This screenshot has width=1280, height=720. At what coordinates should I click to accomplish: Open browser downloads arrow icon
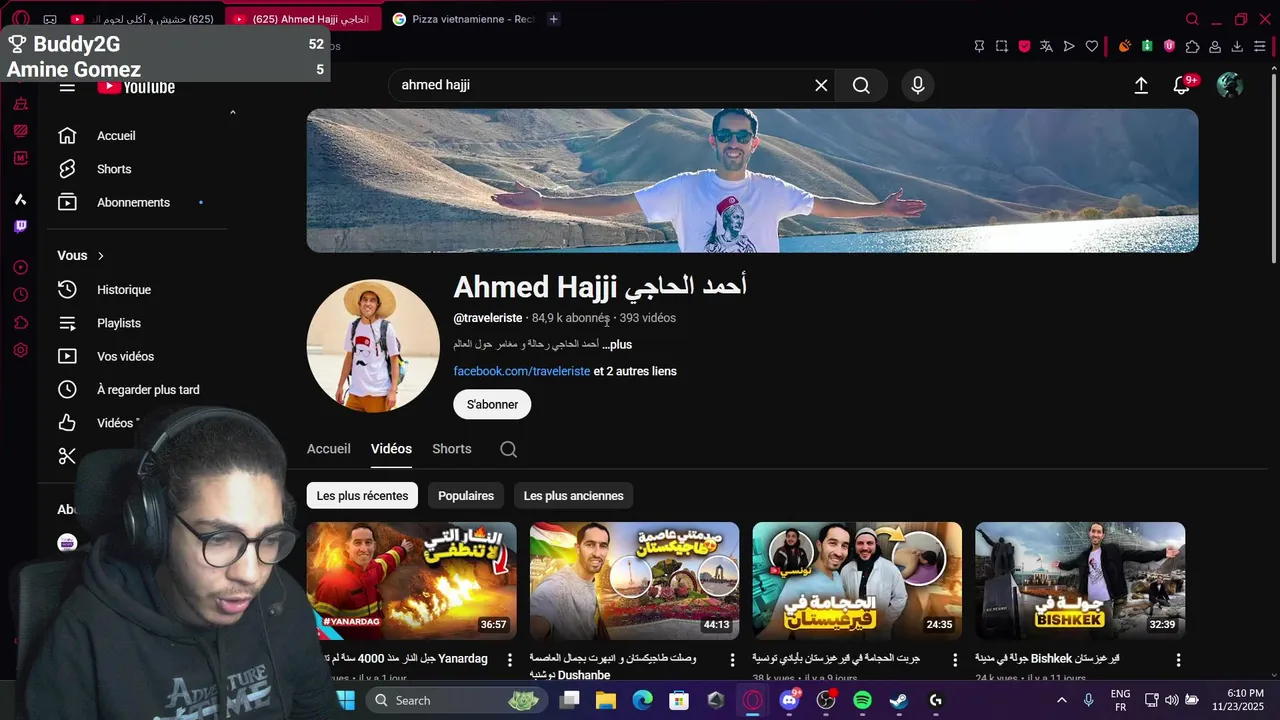1237,46
